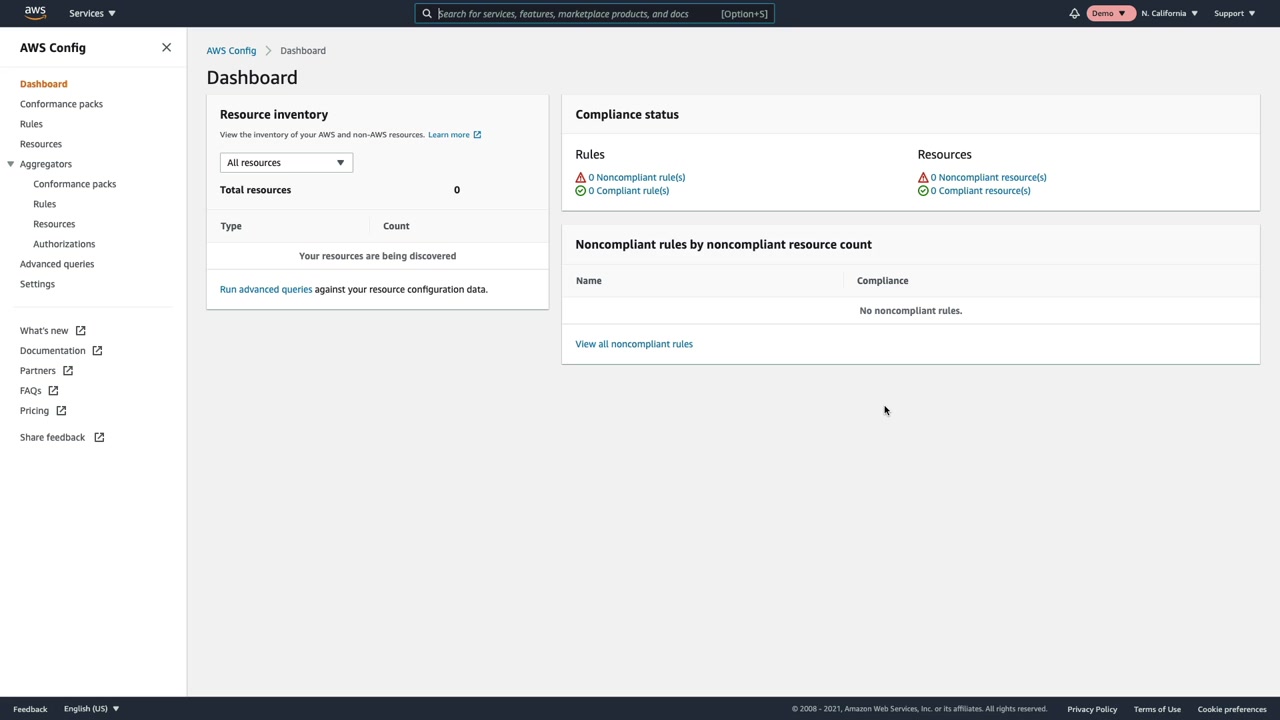Open Aggregators Conformance packs item
The height and width of the screenshot is (720, 1280).
coord(75,184)
